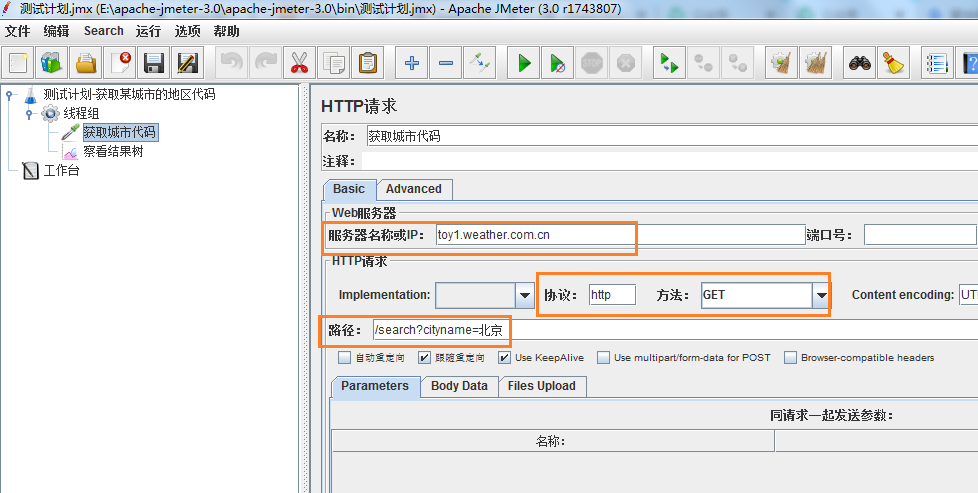This screenshot has width=978, height=493.
Task: Click the Remote start all icon
Action: tap(669, 62)
